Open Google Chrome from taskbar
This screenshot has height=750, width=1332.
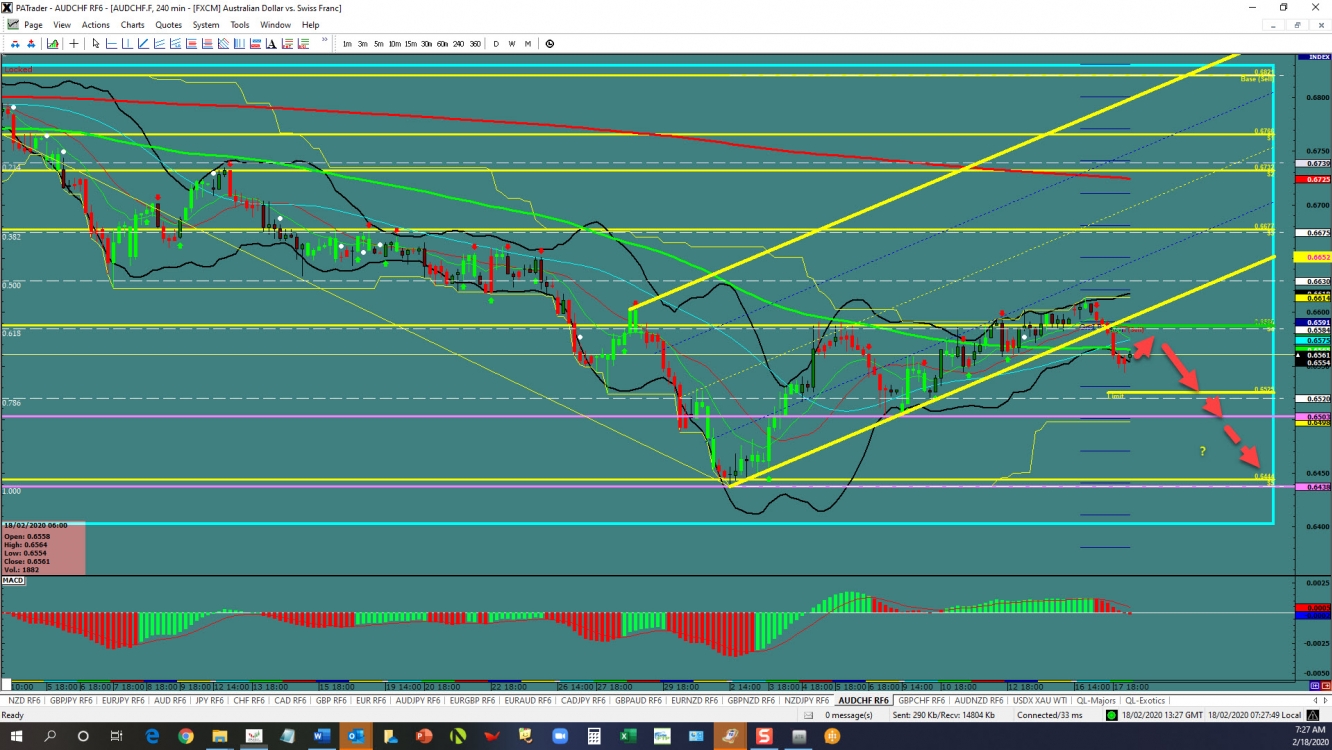[x=185, y=736]
